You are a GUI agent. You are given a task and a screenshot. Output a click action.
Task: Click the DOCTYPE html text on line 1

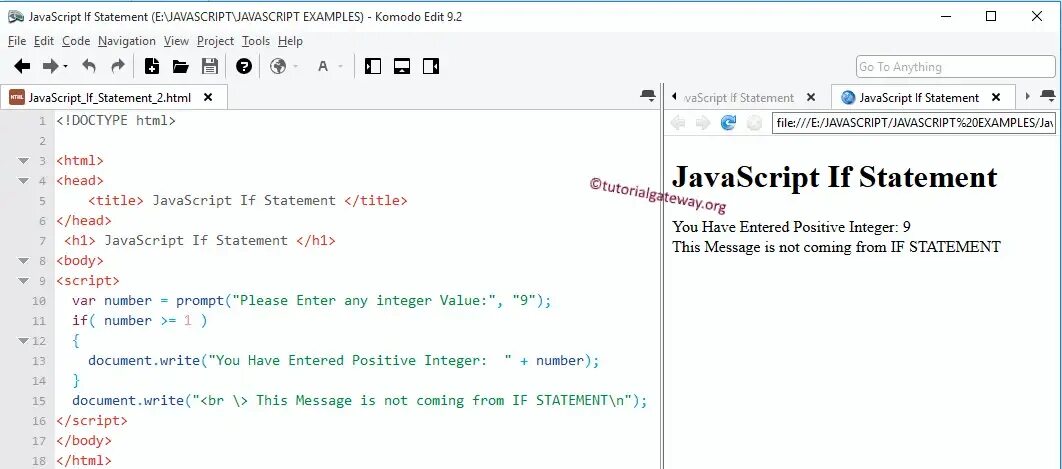pos(116,121)
